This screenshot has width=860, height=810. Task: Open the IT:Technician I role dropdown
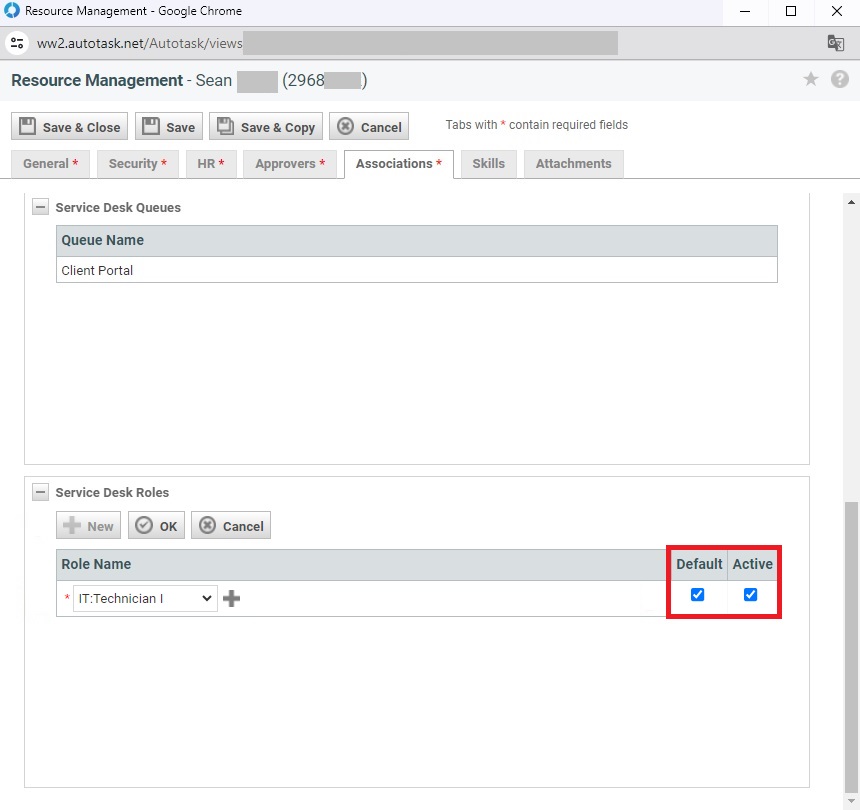pos(145,599)
